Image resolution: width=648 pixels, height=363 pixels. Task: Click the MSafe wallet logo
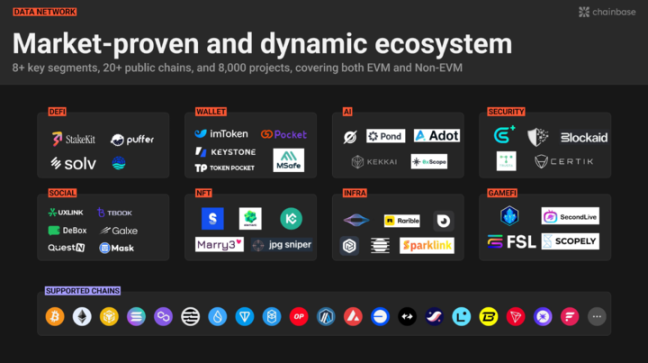coord(288,160)
